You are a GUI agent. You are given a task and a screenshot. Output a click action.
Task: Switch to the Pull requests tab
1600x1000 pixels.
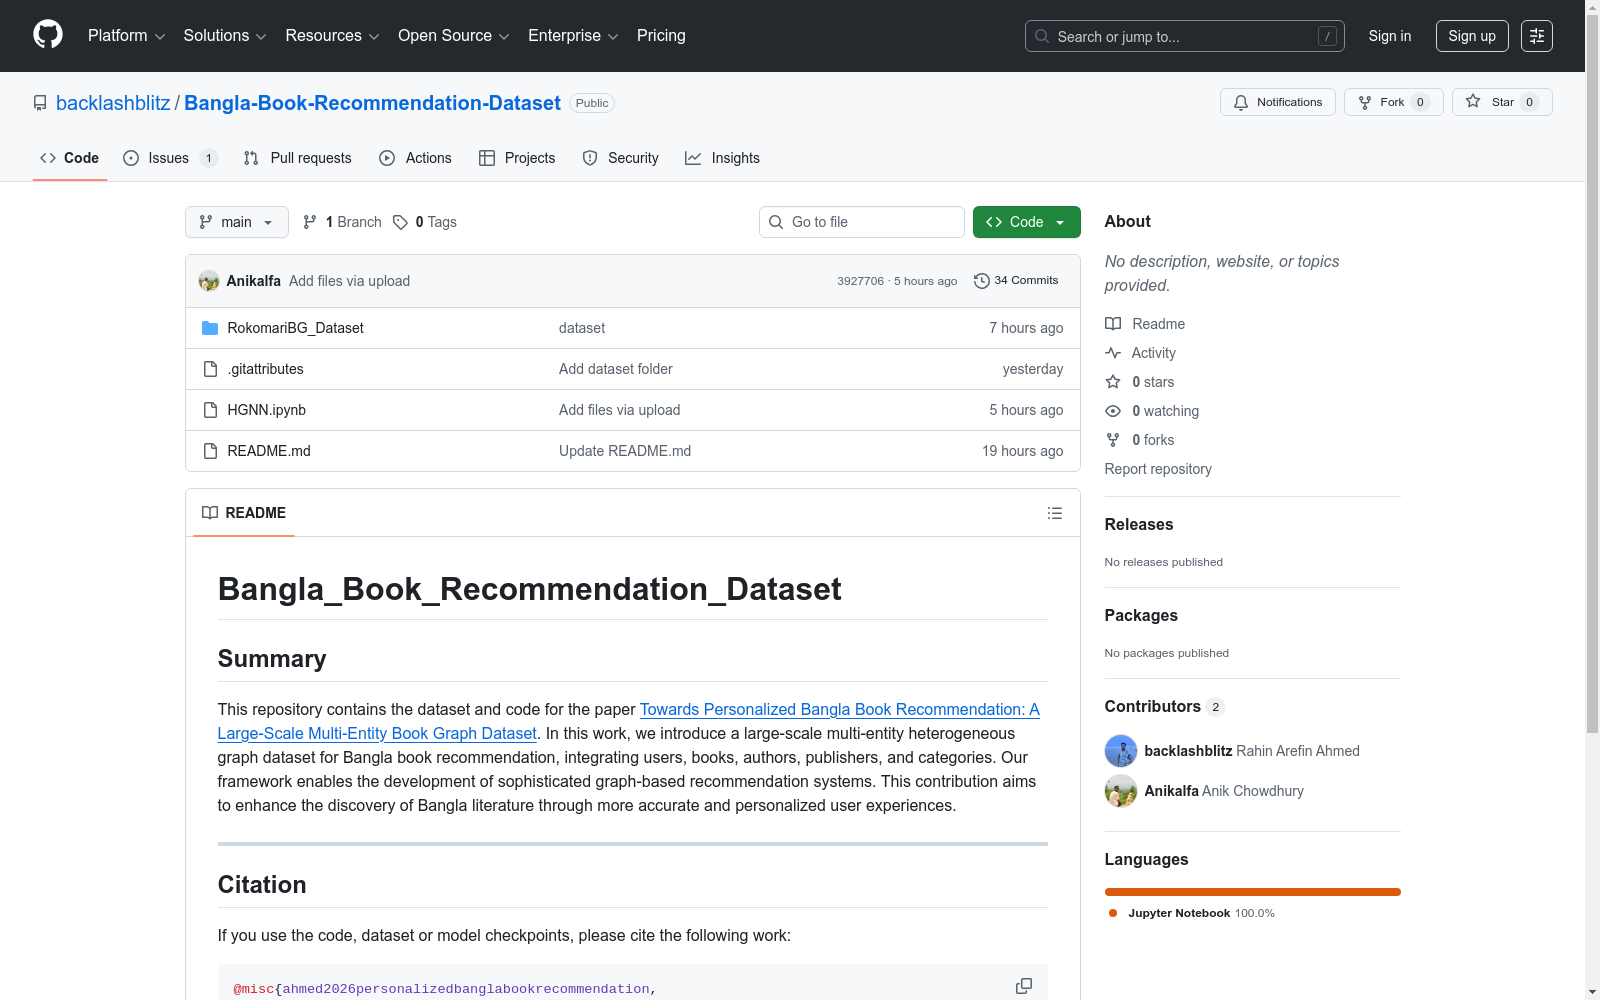[x=298, y=158]
